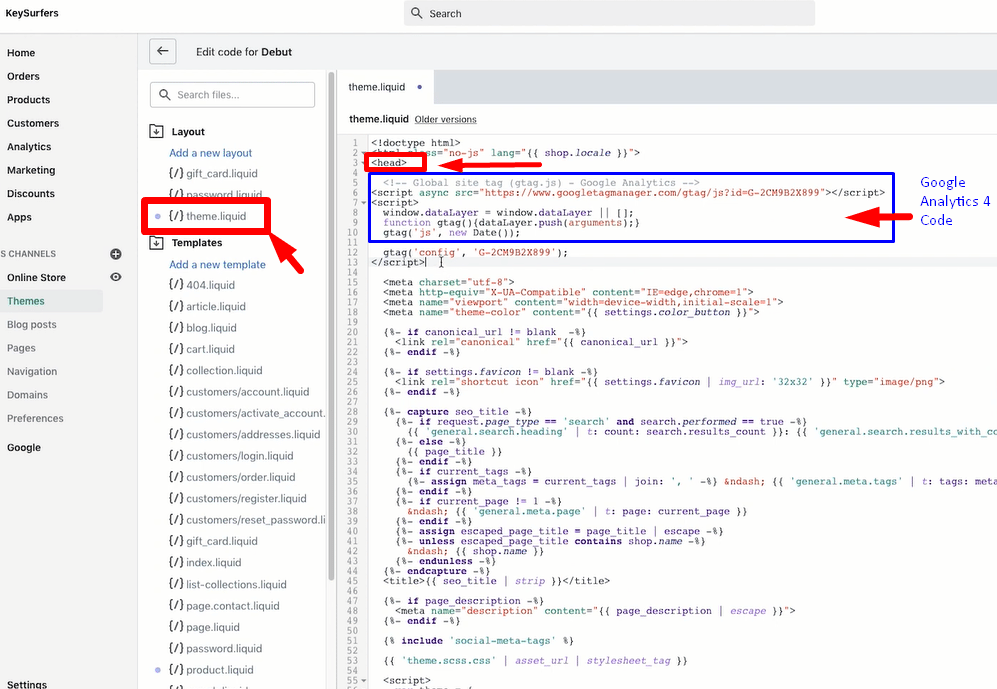Click the product.liquid file icon
Image resolution: width=997 pixels, height=689 pixels.
[176, 669]
